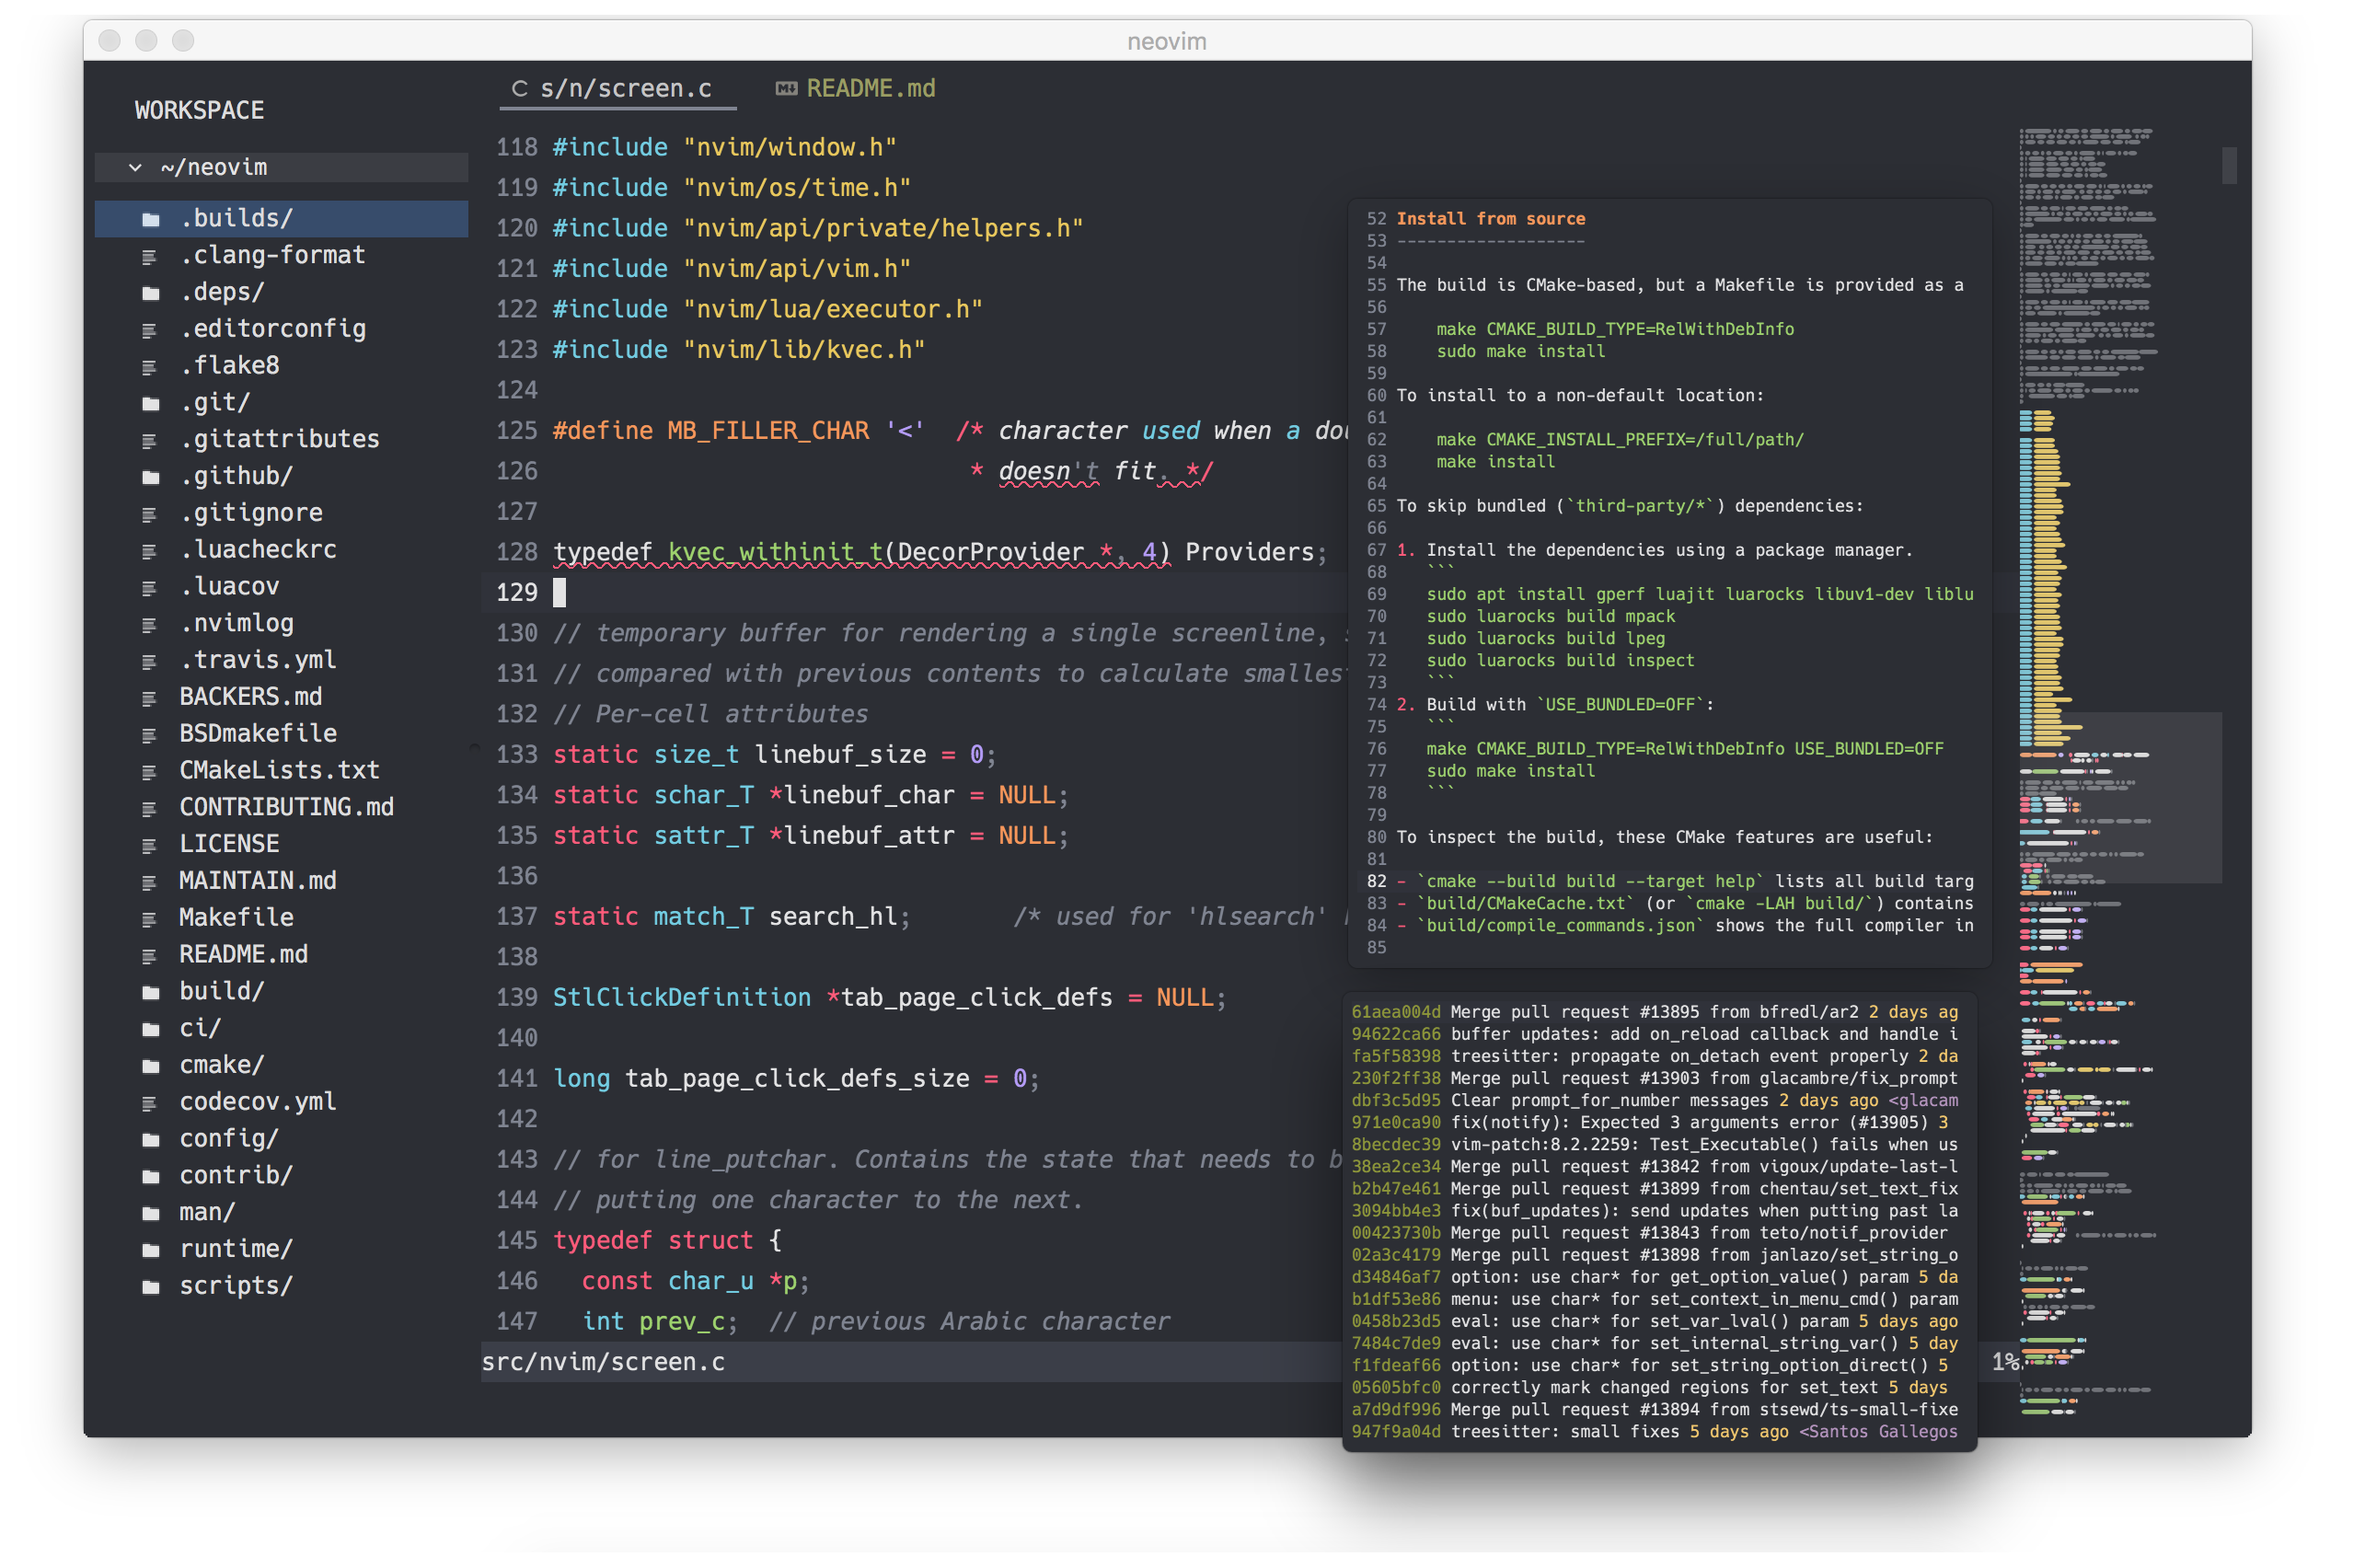Click the C file icon on screen.c tab

click(519, 89)
